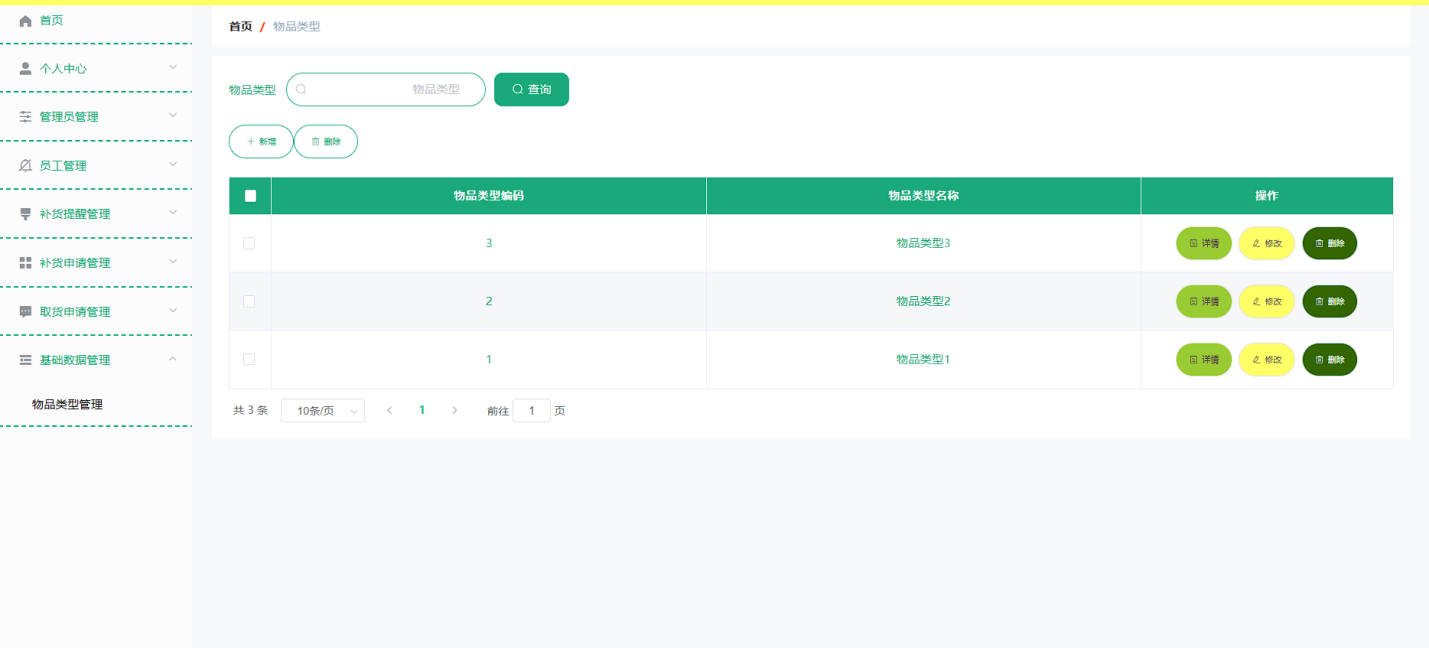Click the 首页 breadcrumb link

pos(240,27)
